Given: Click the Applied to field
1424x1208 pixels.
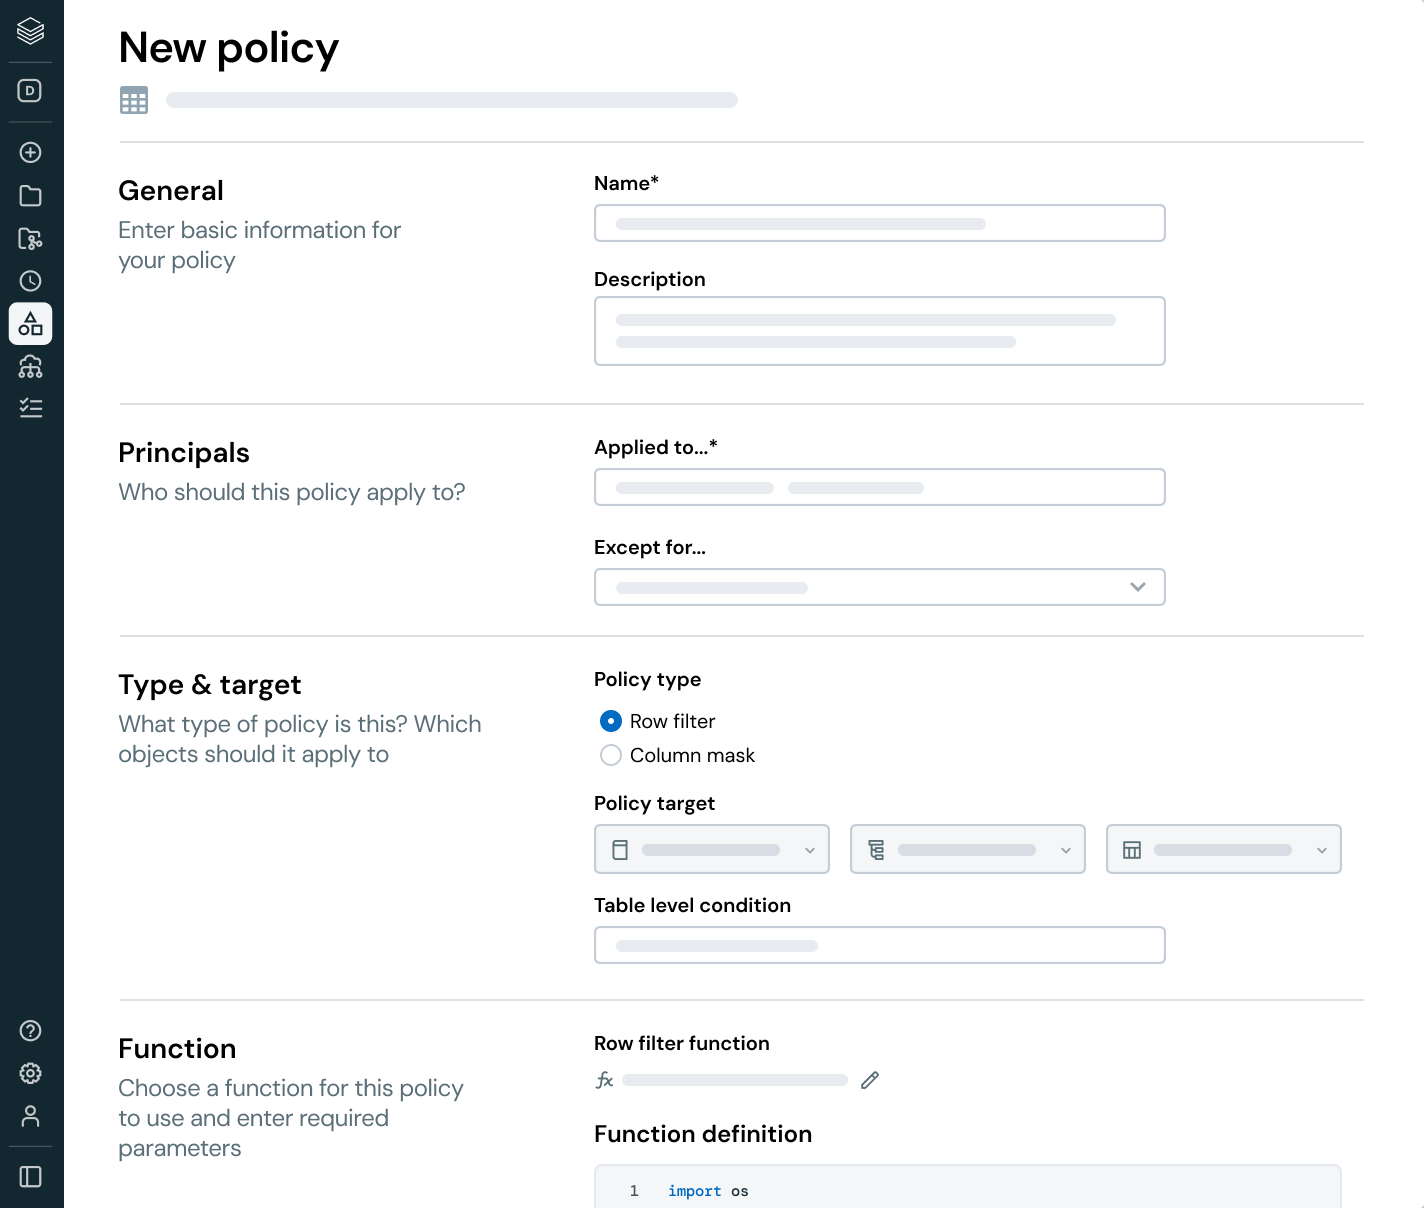Looking at the screenshot, I should (880, 487).
